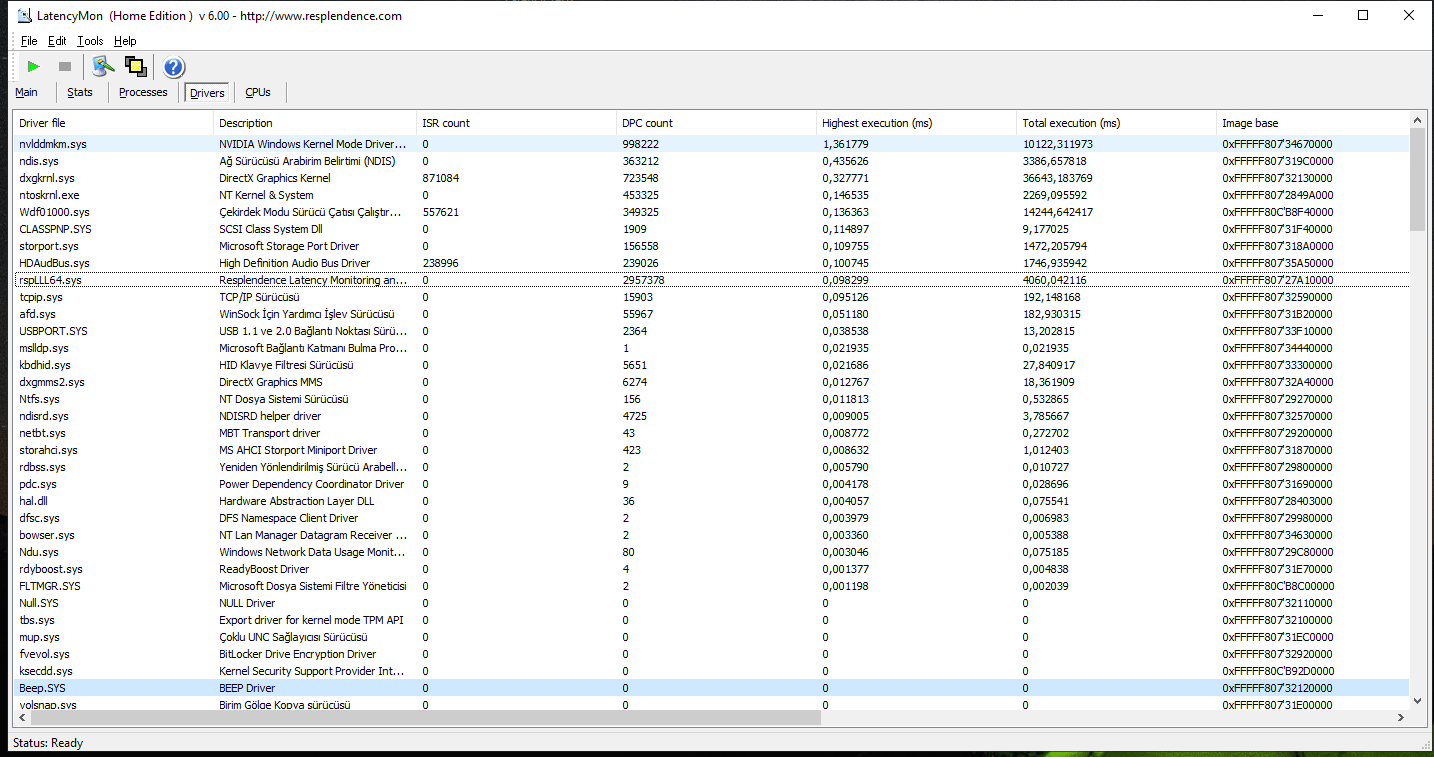Click the horizontal scrollbar right arrow
Screen dimensions: 1434x757
tap(1401, 718)
